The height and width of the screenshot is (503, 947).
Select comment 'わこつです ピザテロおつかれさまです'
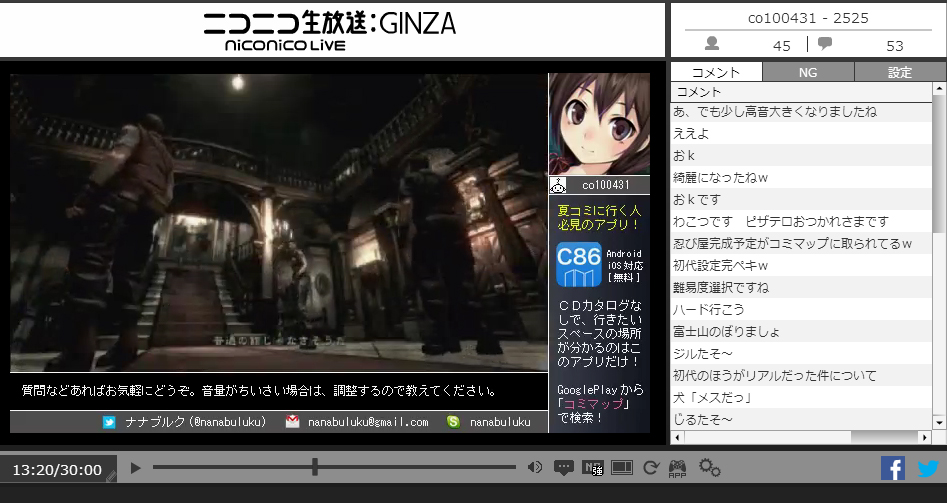click(x=801, y=222)
